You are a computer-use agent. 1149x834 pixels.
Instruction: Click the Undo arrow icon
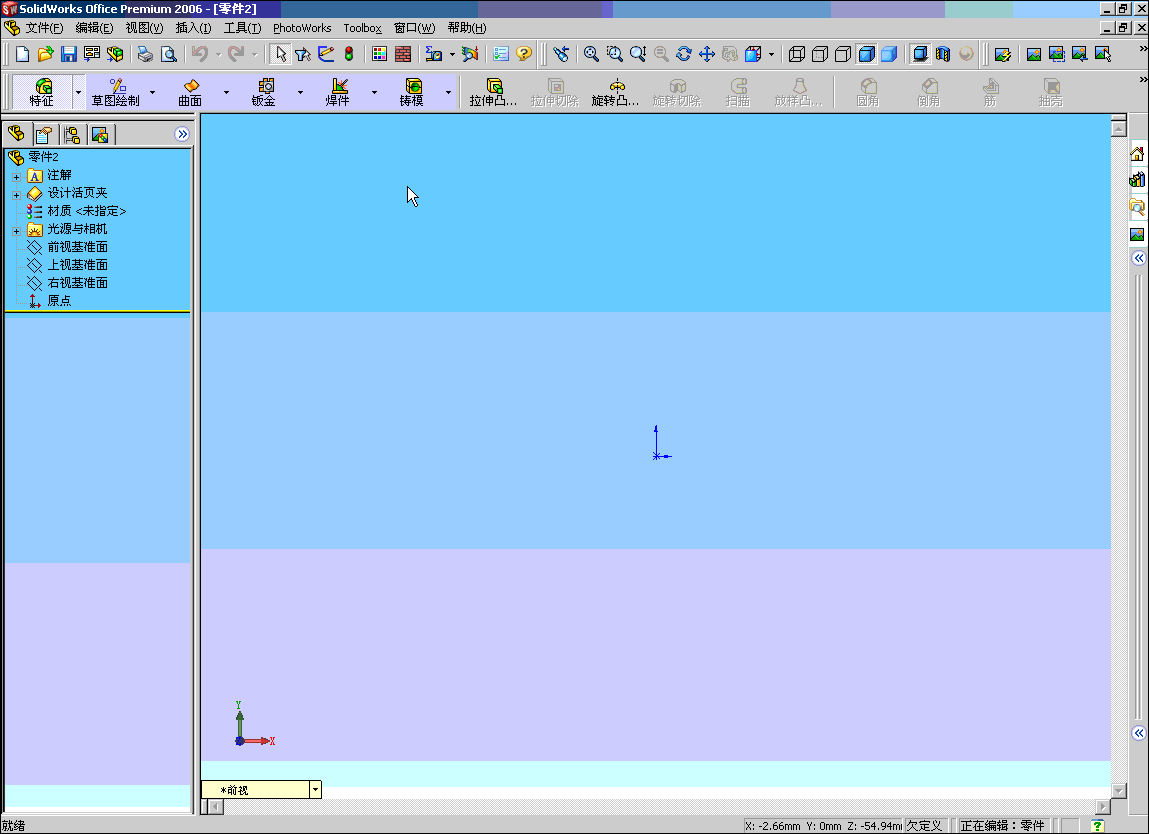pyautogui.click(x=200, y=54)
